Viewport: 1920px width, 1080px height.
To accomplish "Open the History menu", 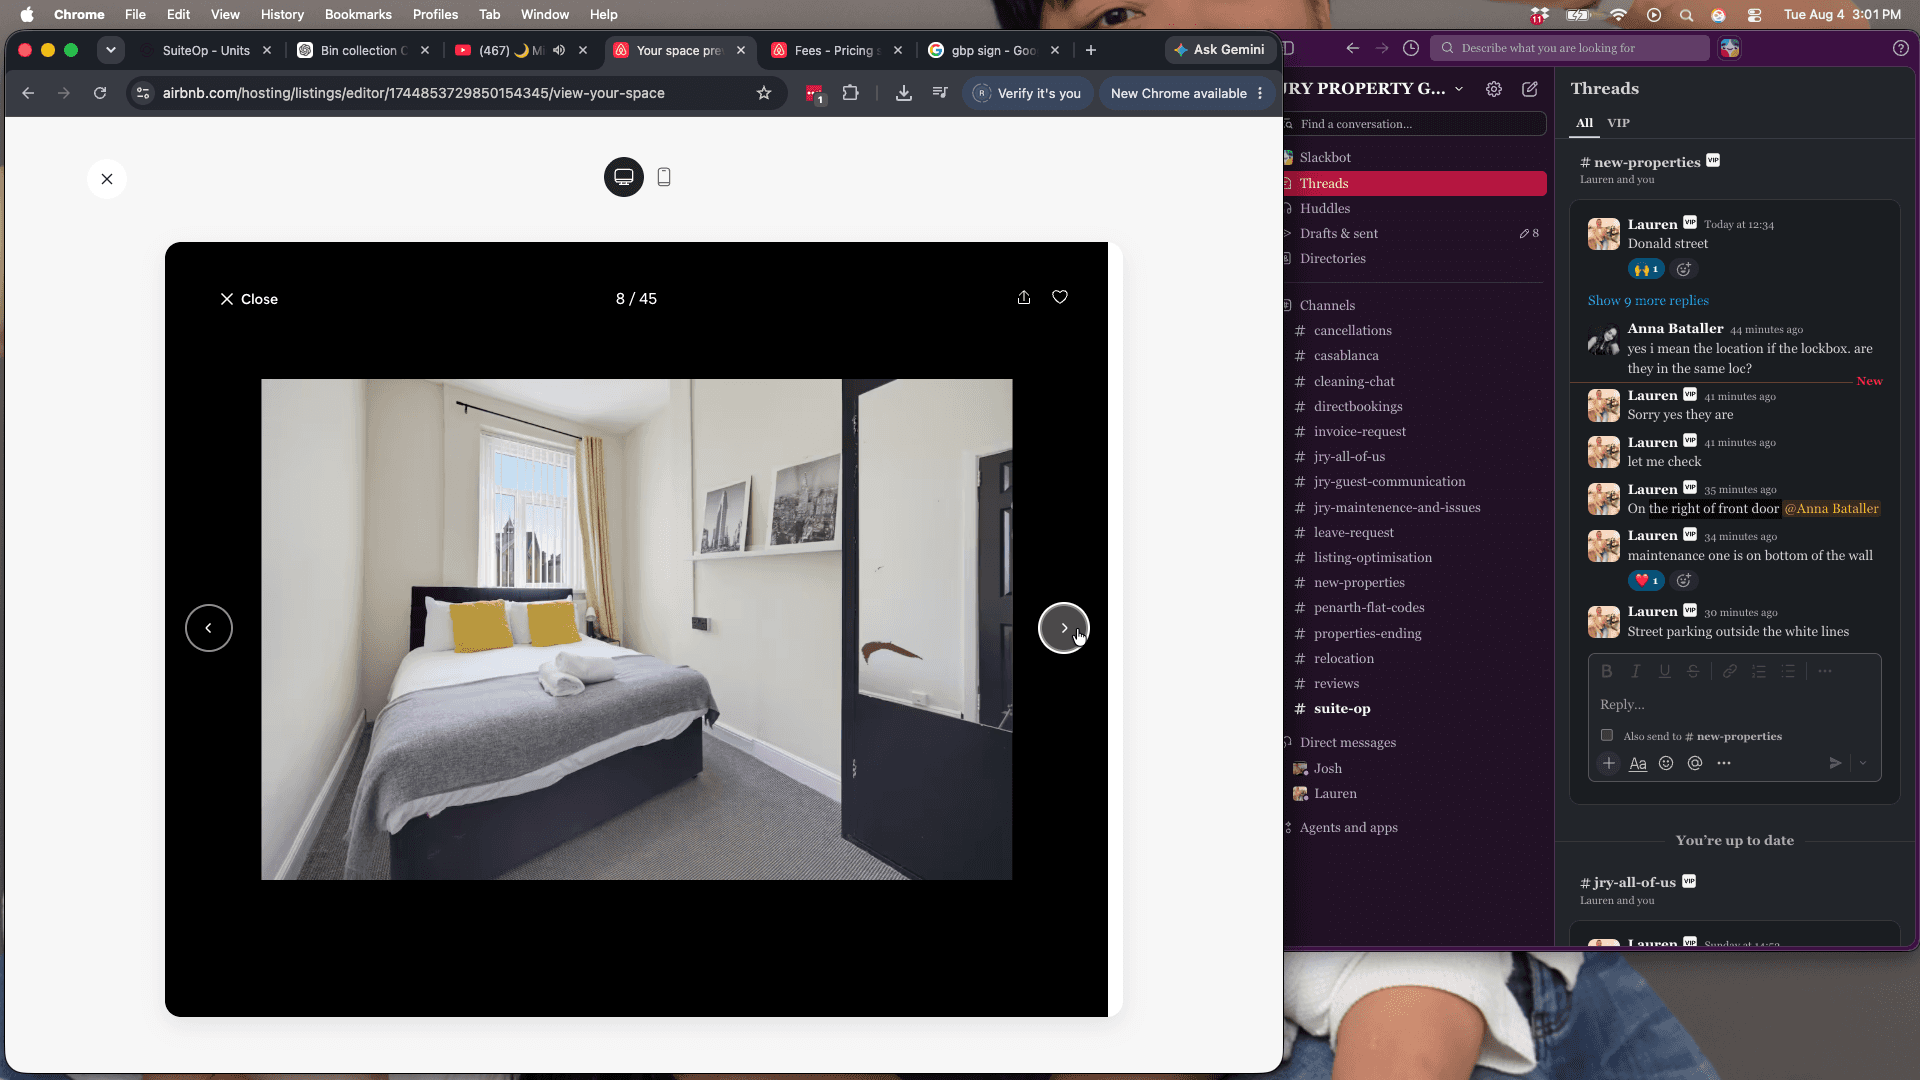I will (x=282, y=14).
